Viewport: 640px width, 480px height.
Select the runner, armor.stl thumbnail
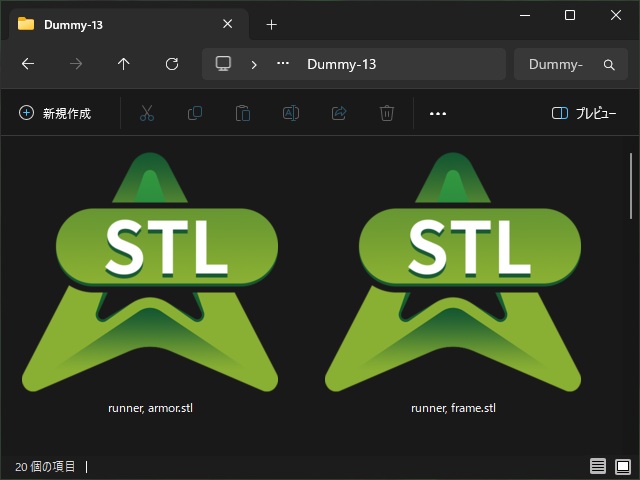(150, 272)
